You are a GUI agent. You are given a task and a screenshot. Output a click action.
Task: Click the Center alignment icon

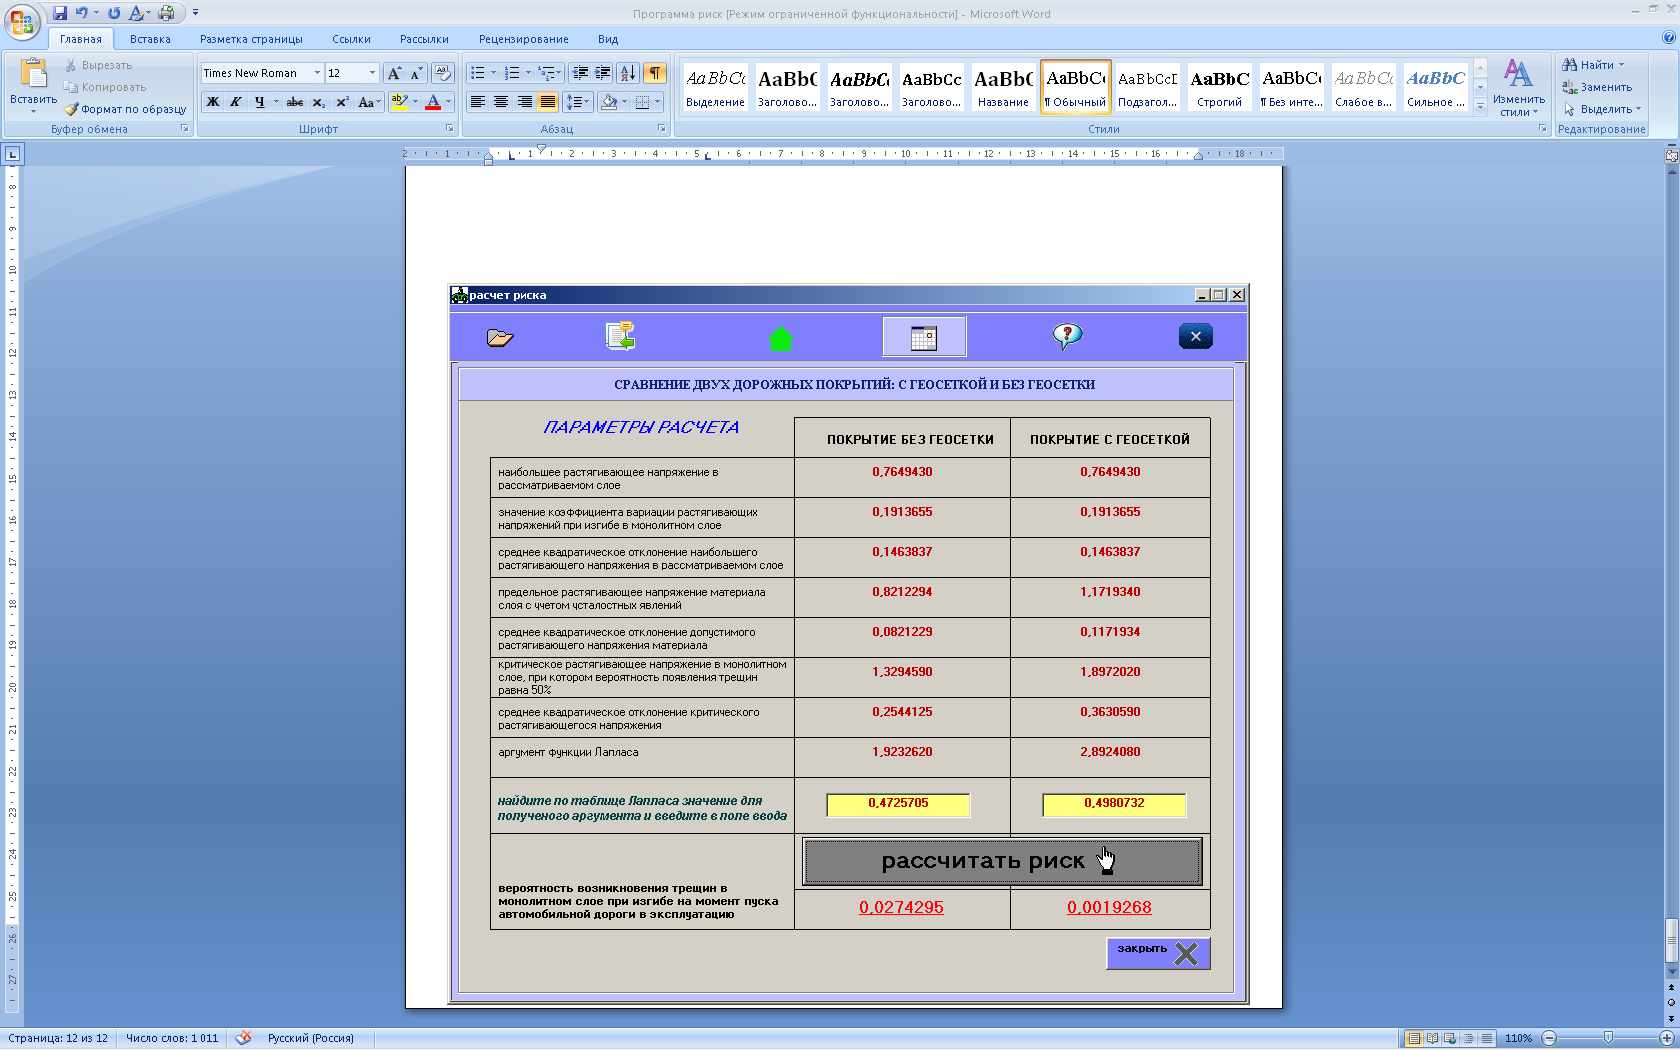click(x=501, y=102)
